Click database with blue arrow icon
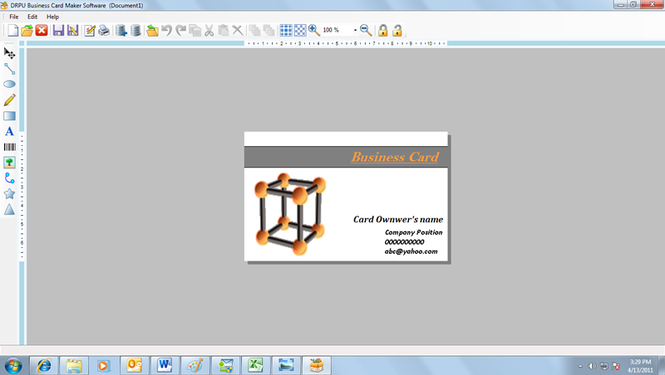This screenshot has height=375, width=665. point(121,31)
